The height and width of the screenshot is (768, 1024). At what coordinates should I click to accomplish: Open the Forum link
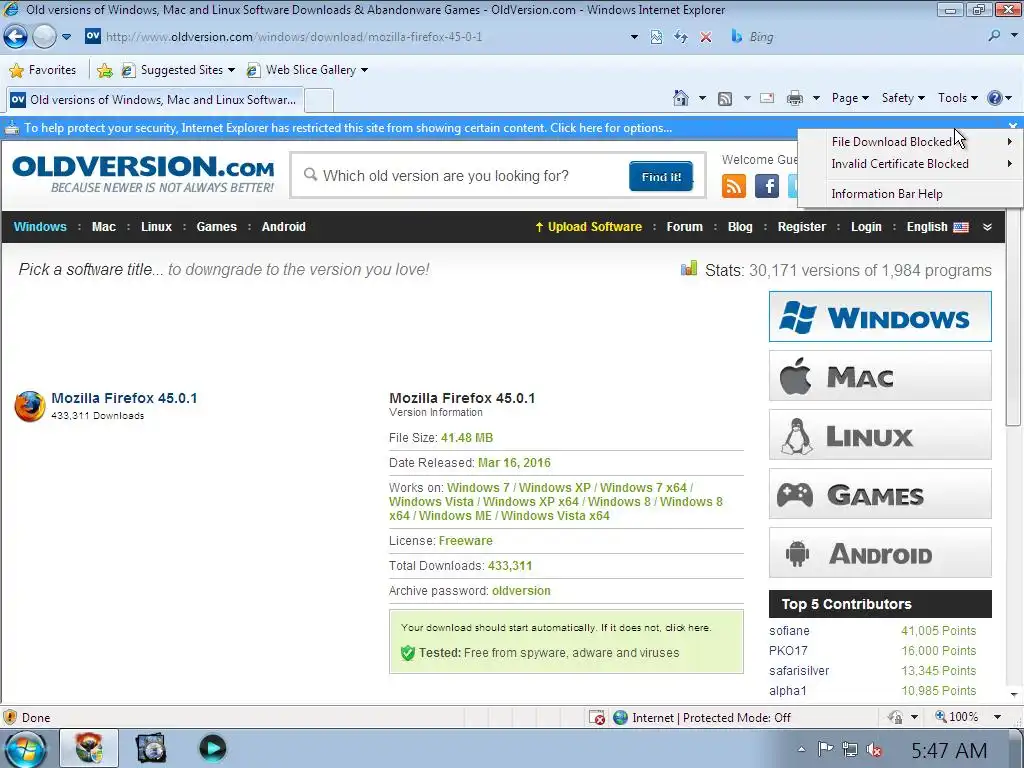pyautogui.click(x=684, y=227)
